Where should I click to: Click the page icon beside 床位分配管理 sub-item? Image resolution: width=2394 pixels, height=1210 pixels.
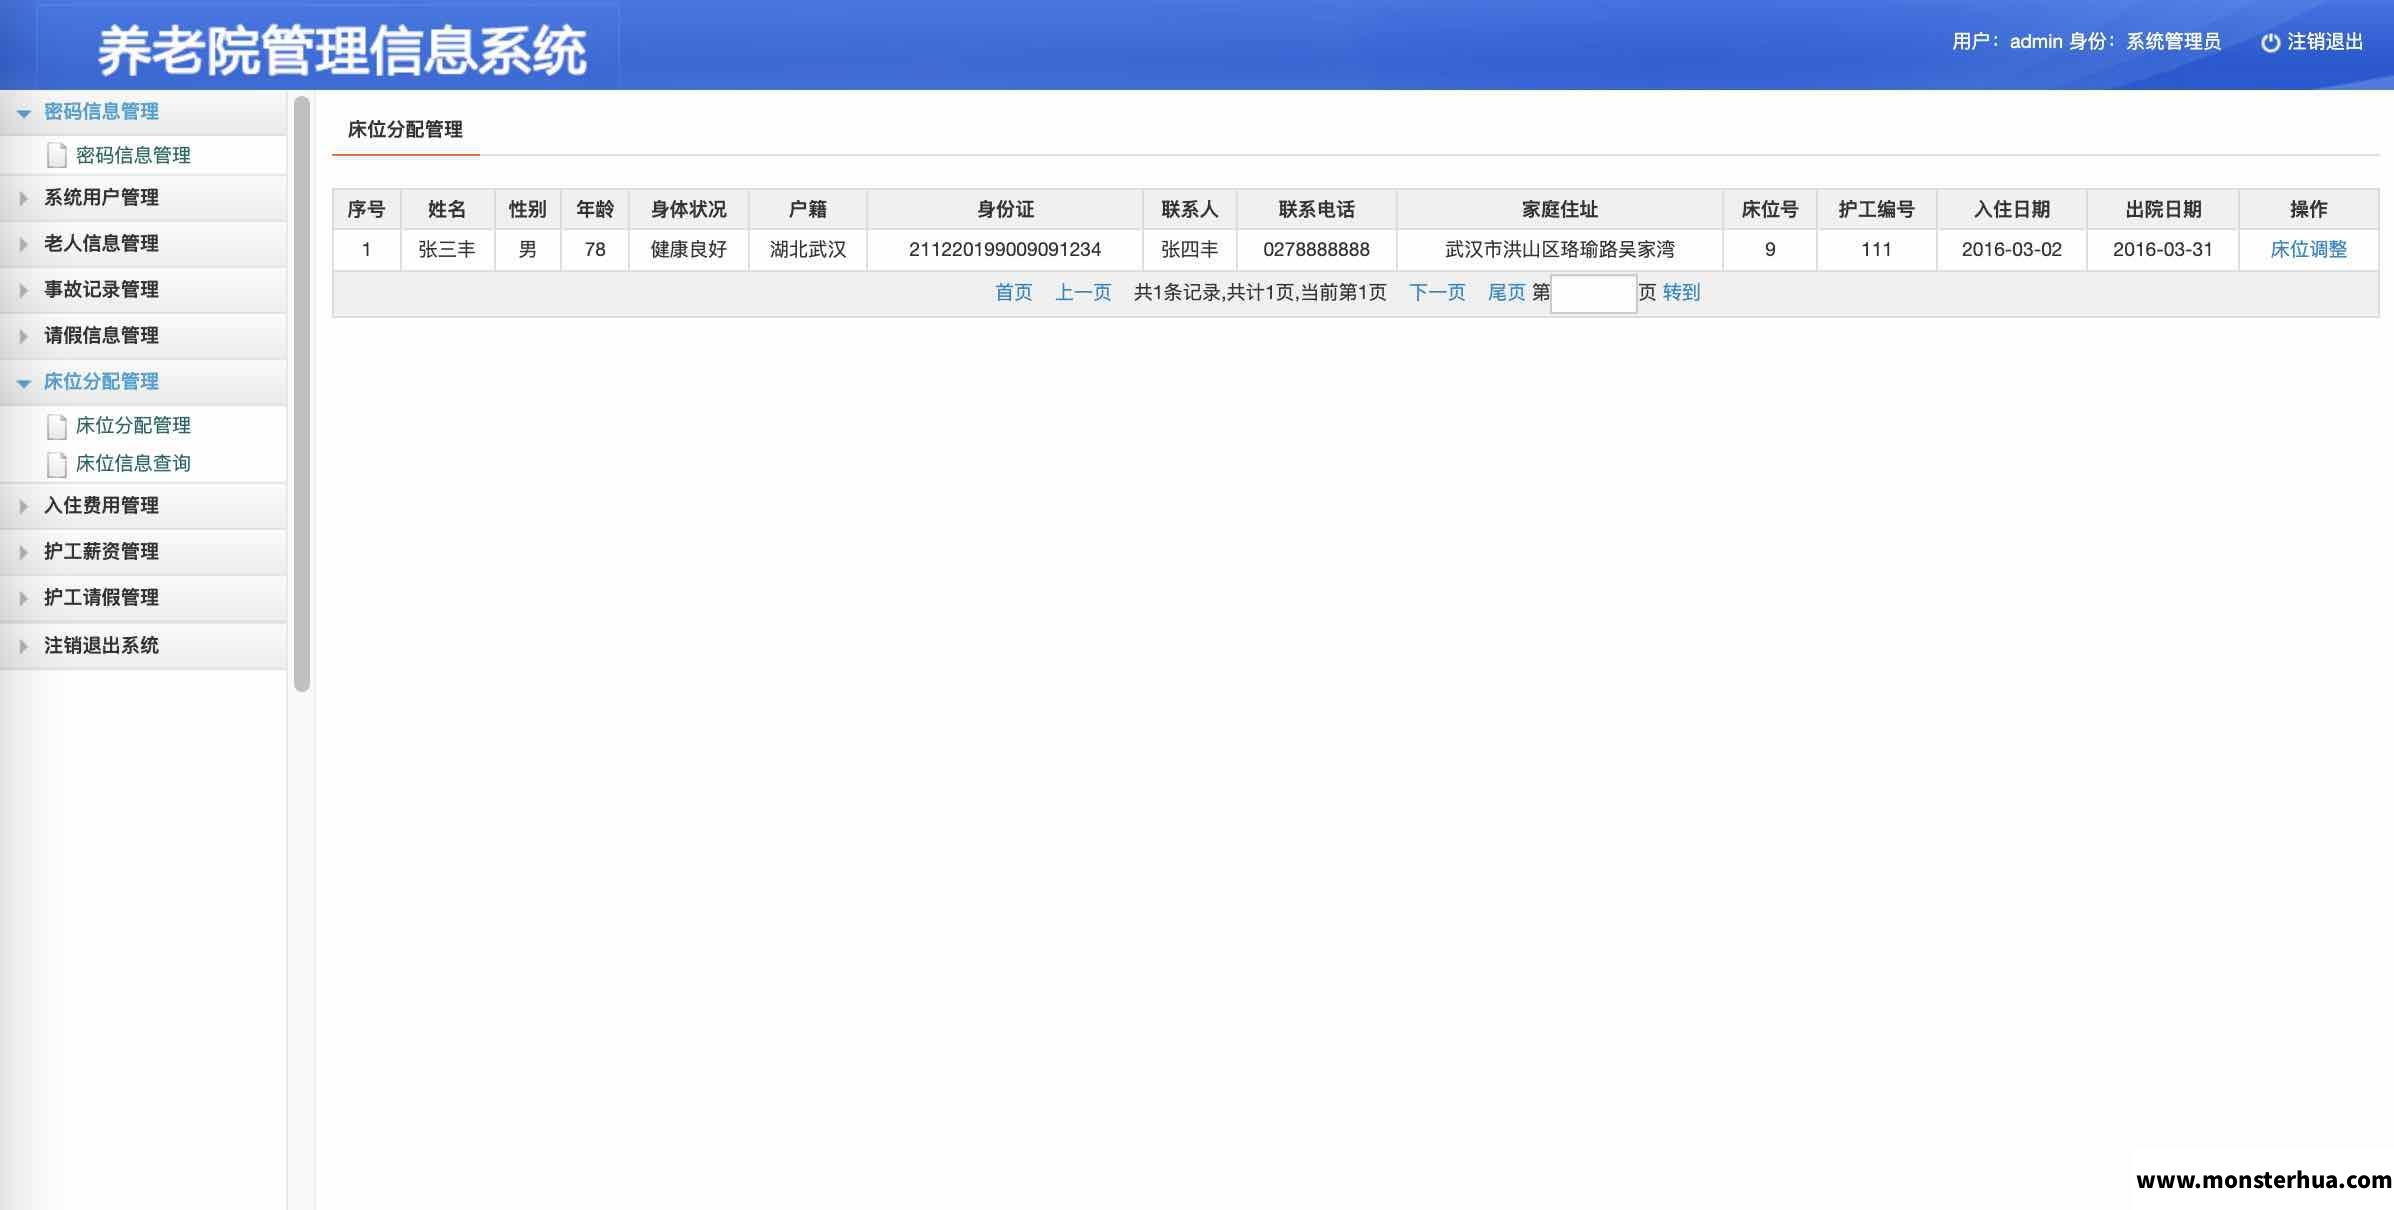pos(57,426)
